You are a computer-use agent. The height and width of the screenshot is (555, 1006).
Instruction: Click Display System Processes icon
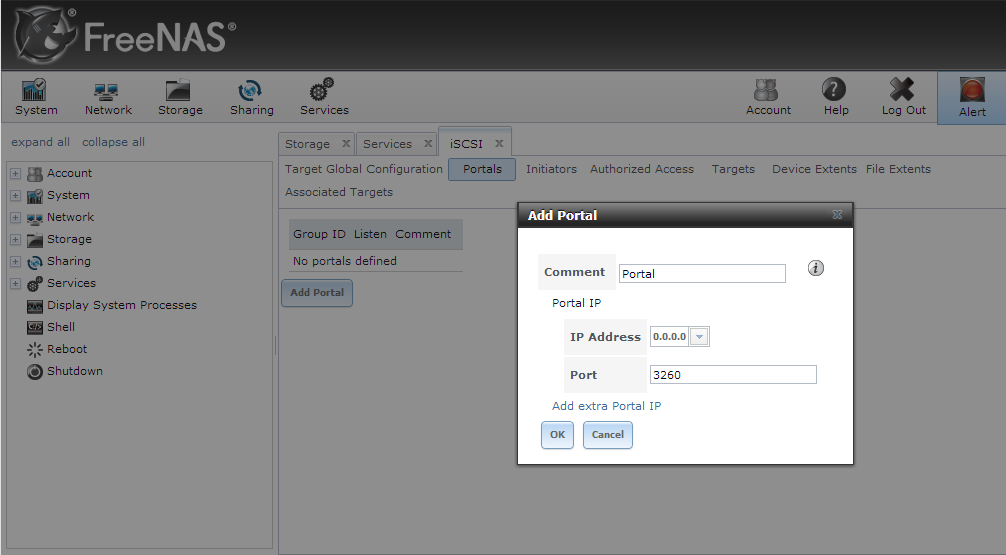point(35,306)
